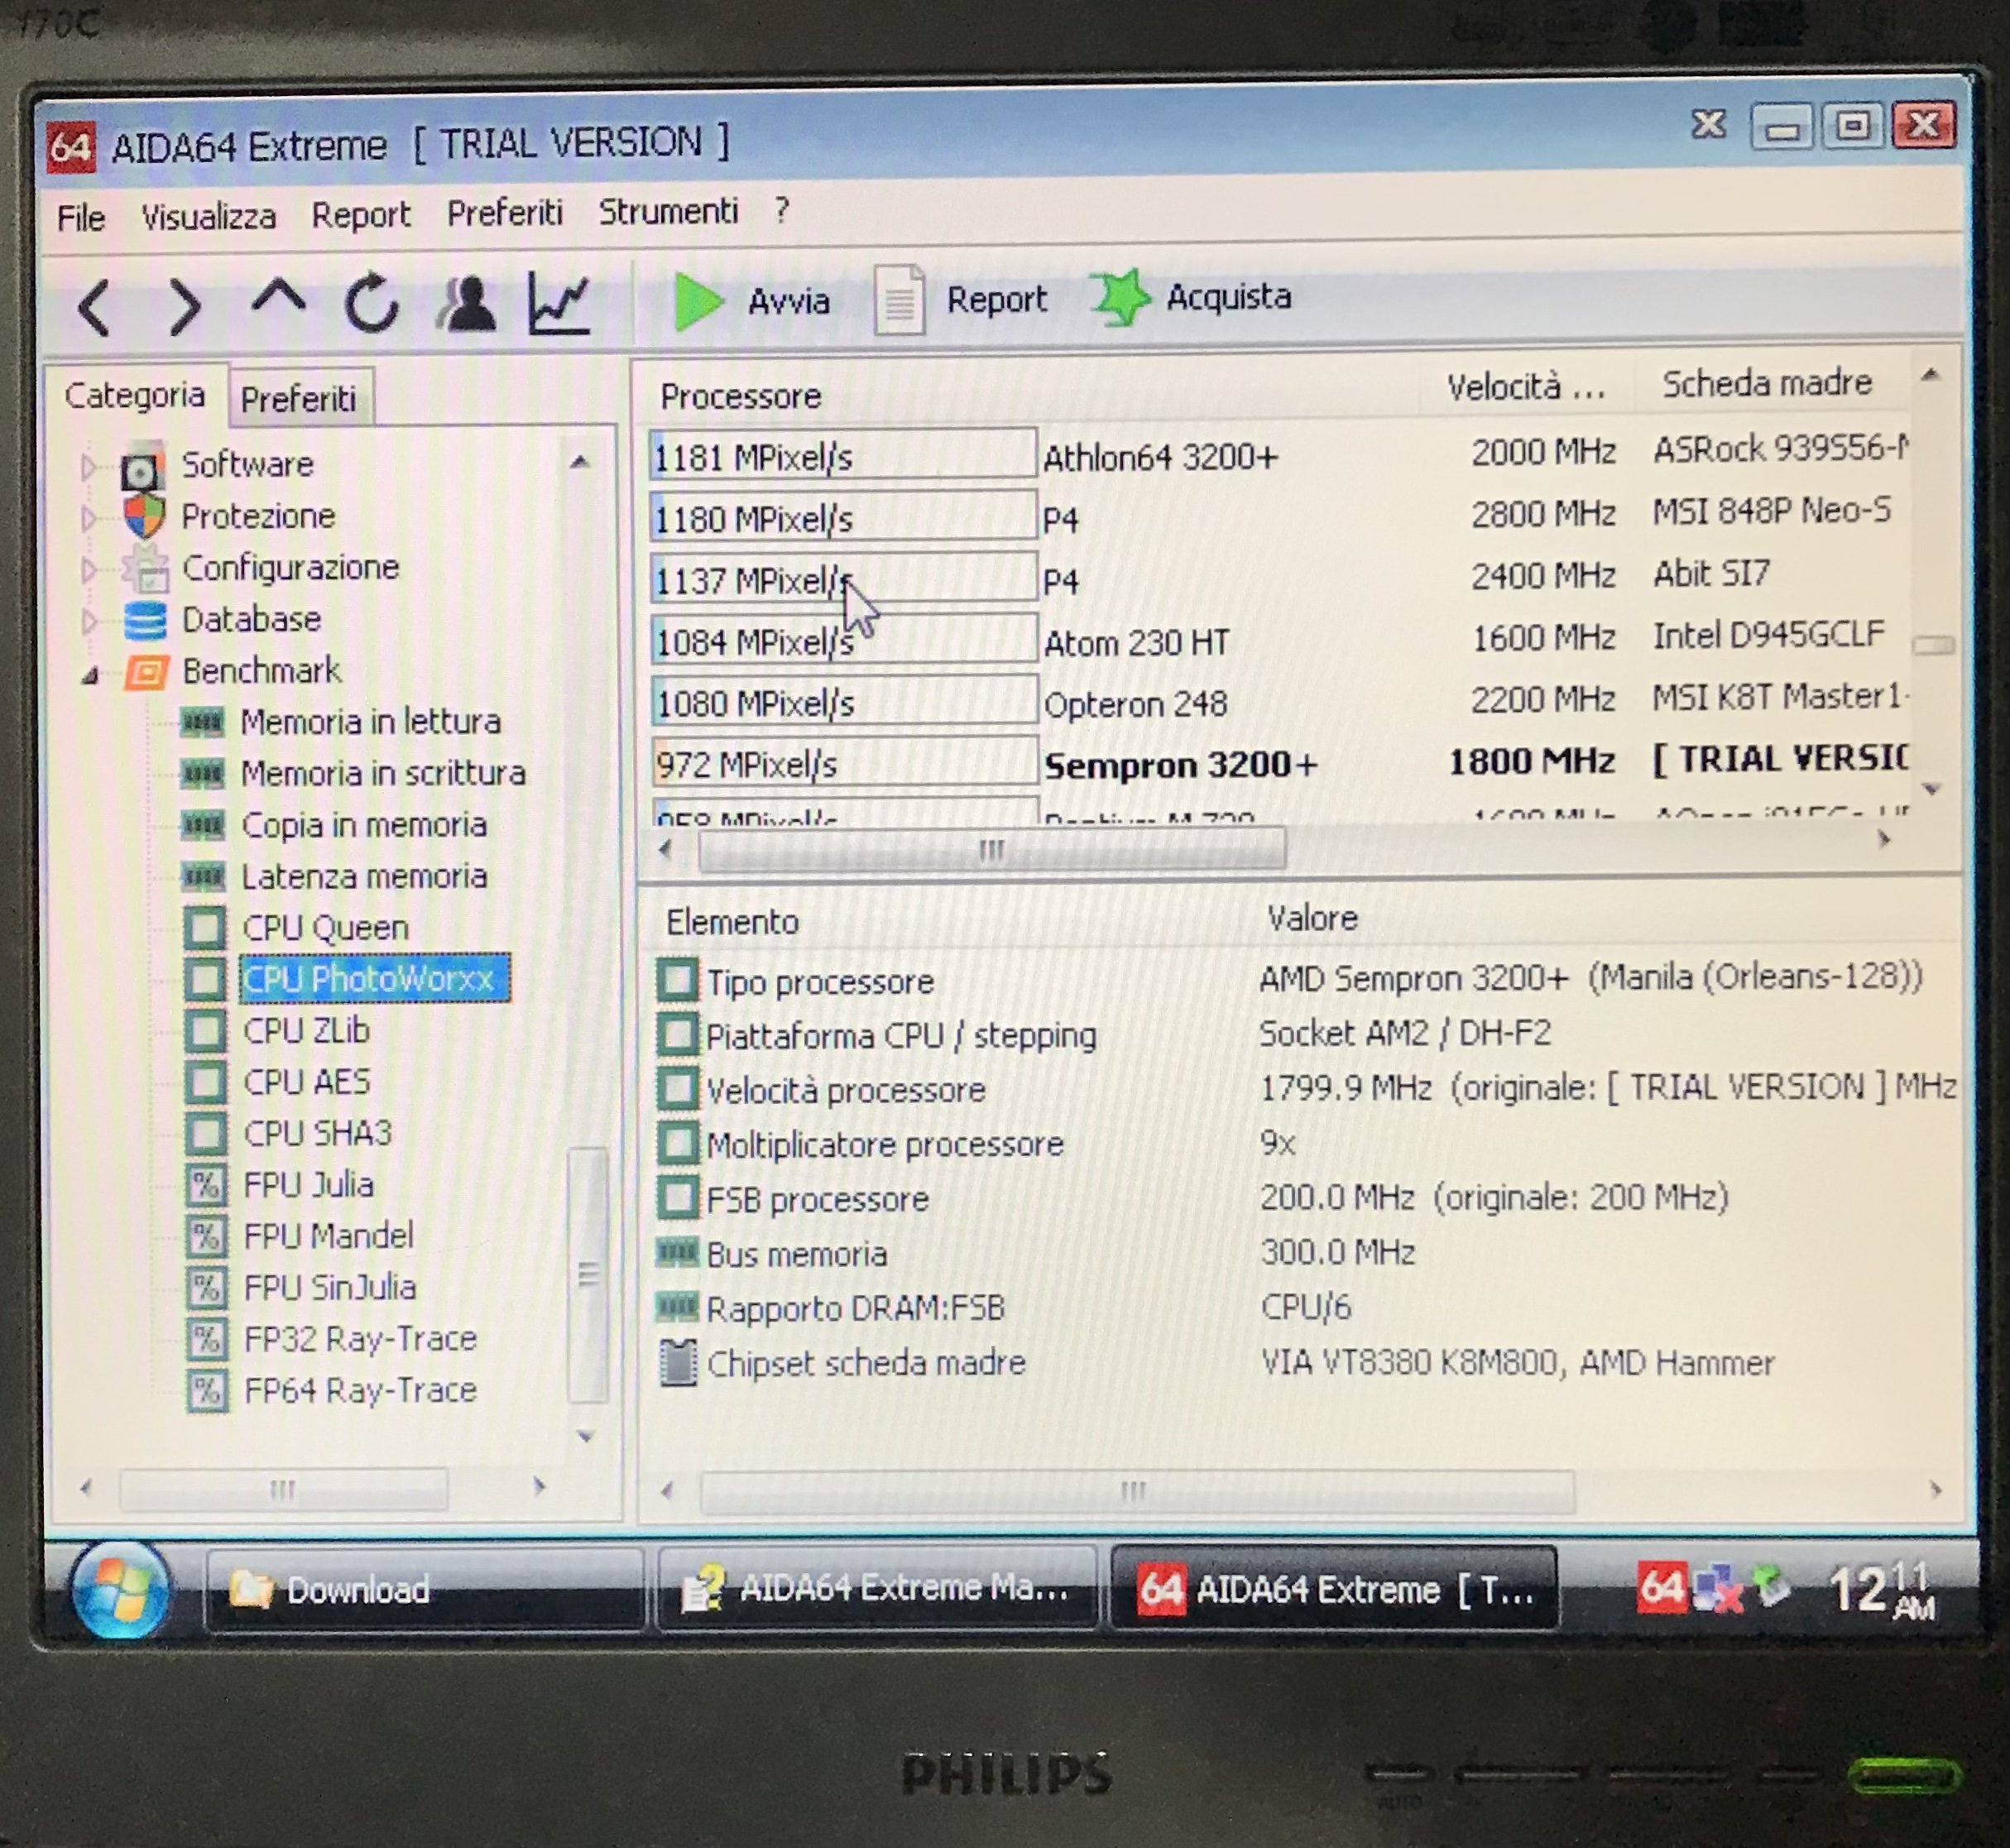Screen dimensions: 2010x1848
Task: Select the CPU Queen benchmark
Action: coord(325,928)
